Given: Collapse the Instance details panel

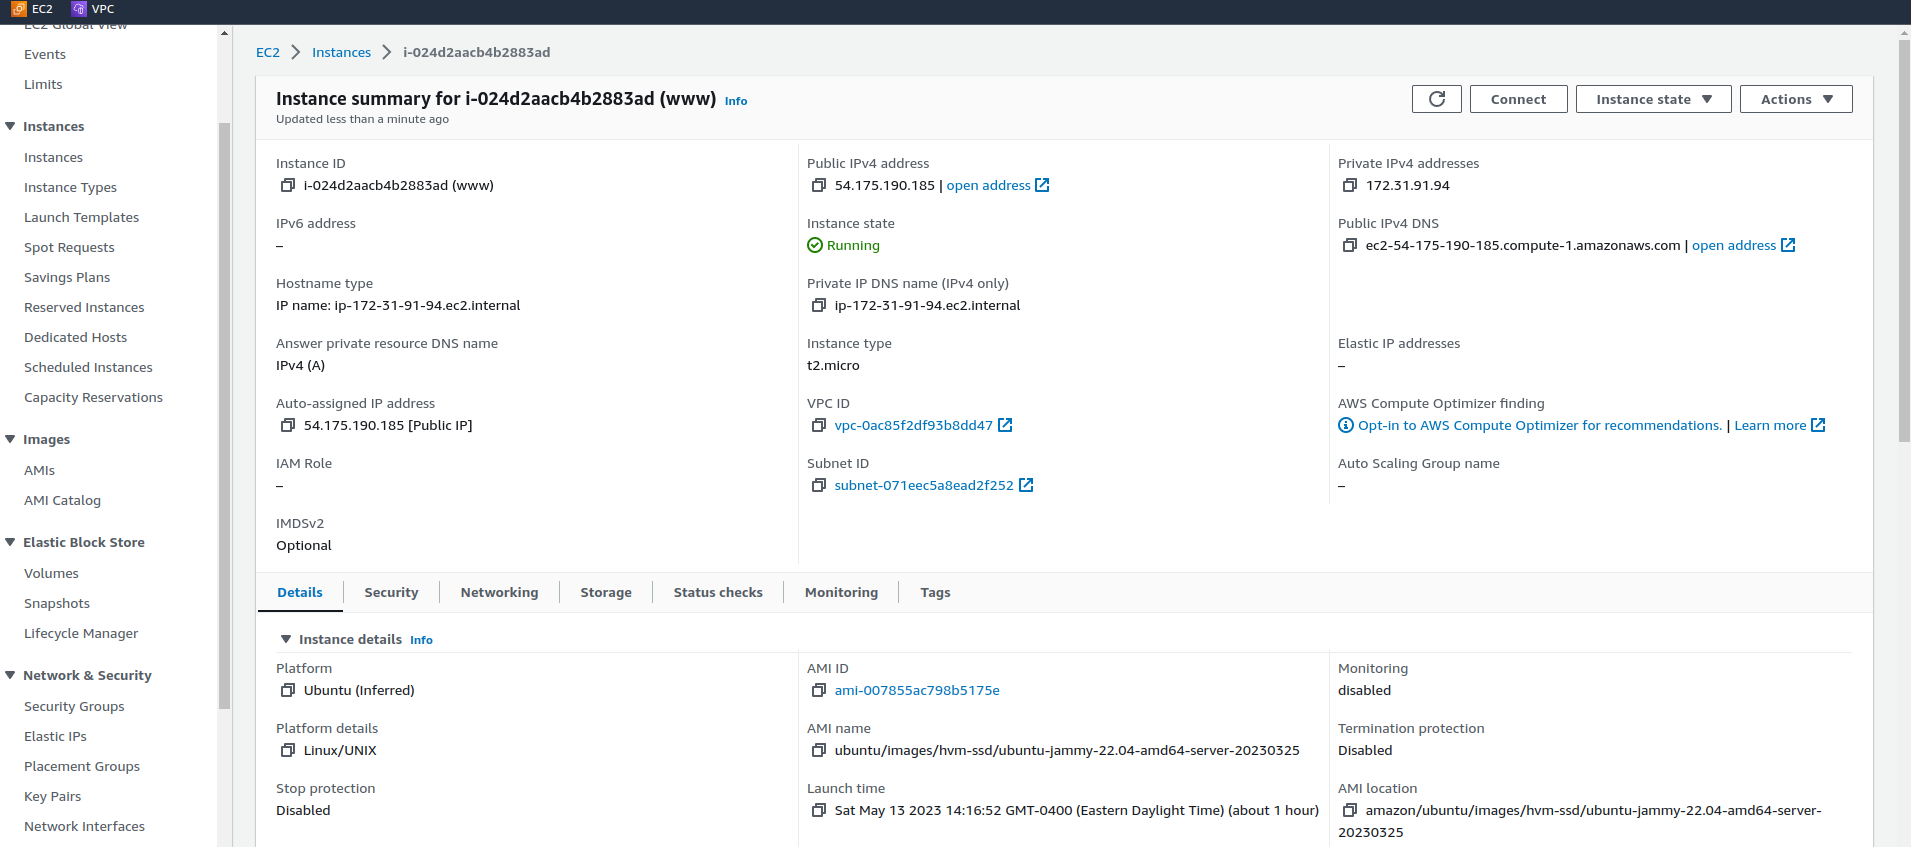Looking at the screenshot, I should (286, 639).
